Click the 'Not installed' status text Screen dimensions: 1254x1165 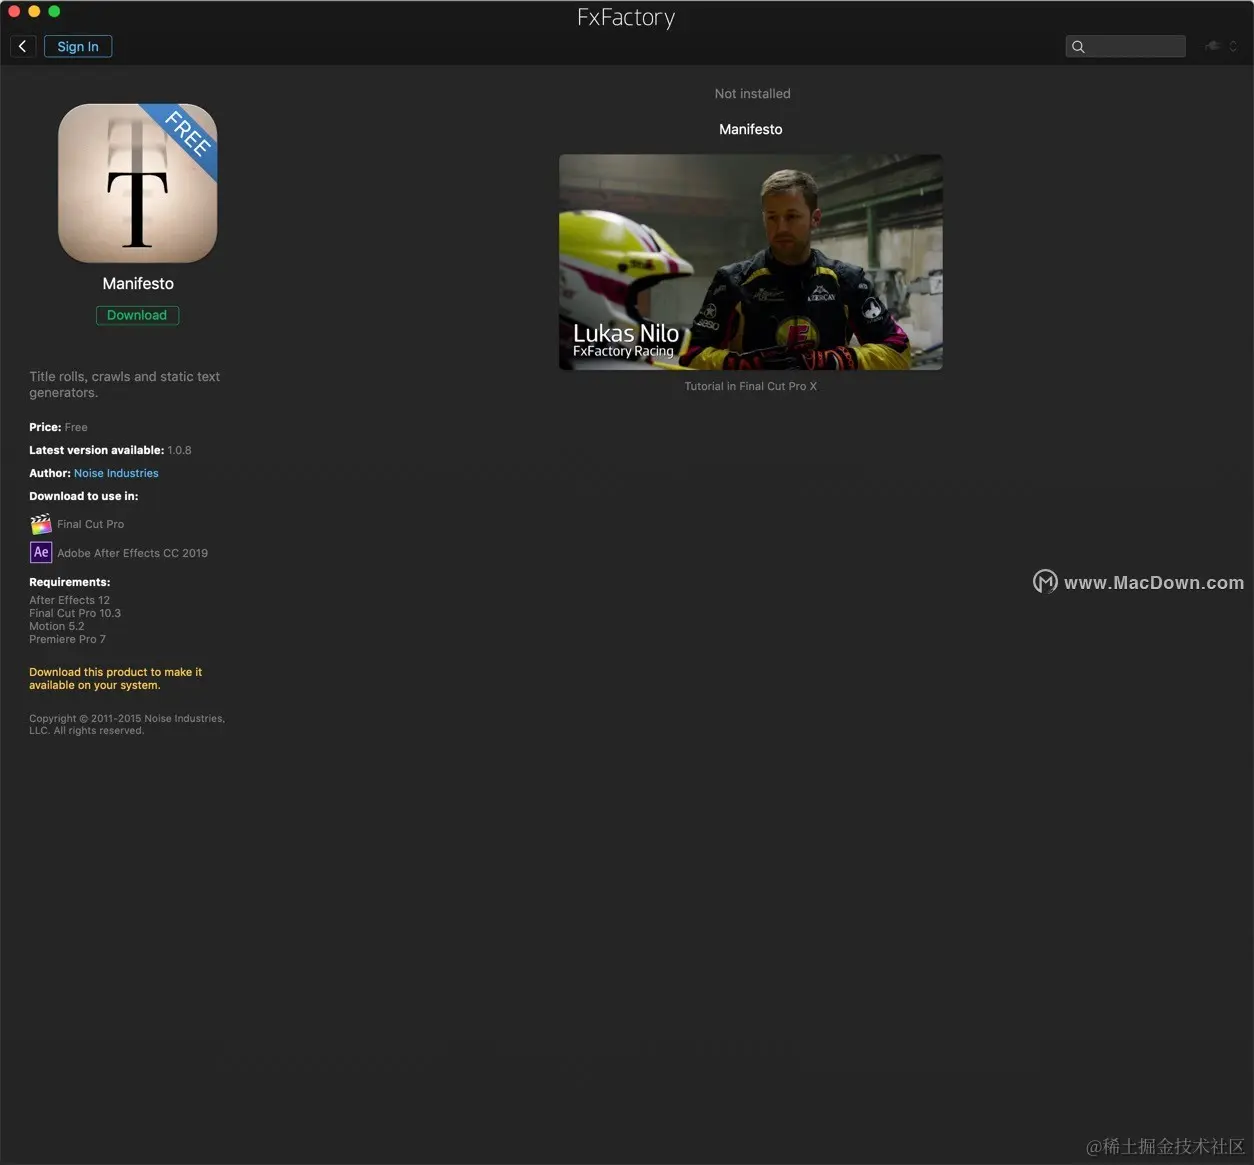pos(752,94)
